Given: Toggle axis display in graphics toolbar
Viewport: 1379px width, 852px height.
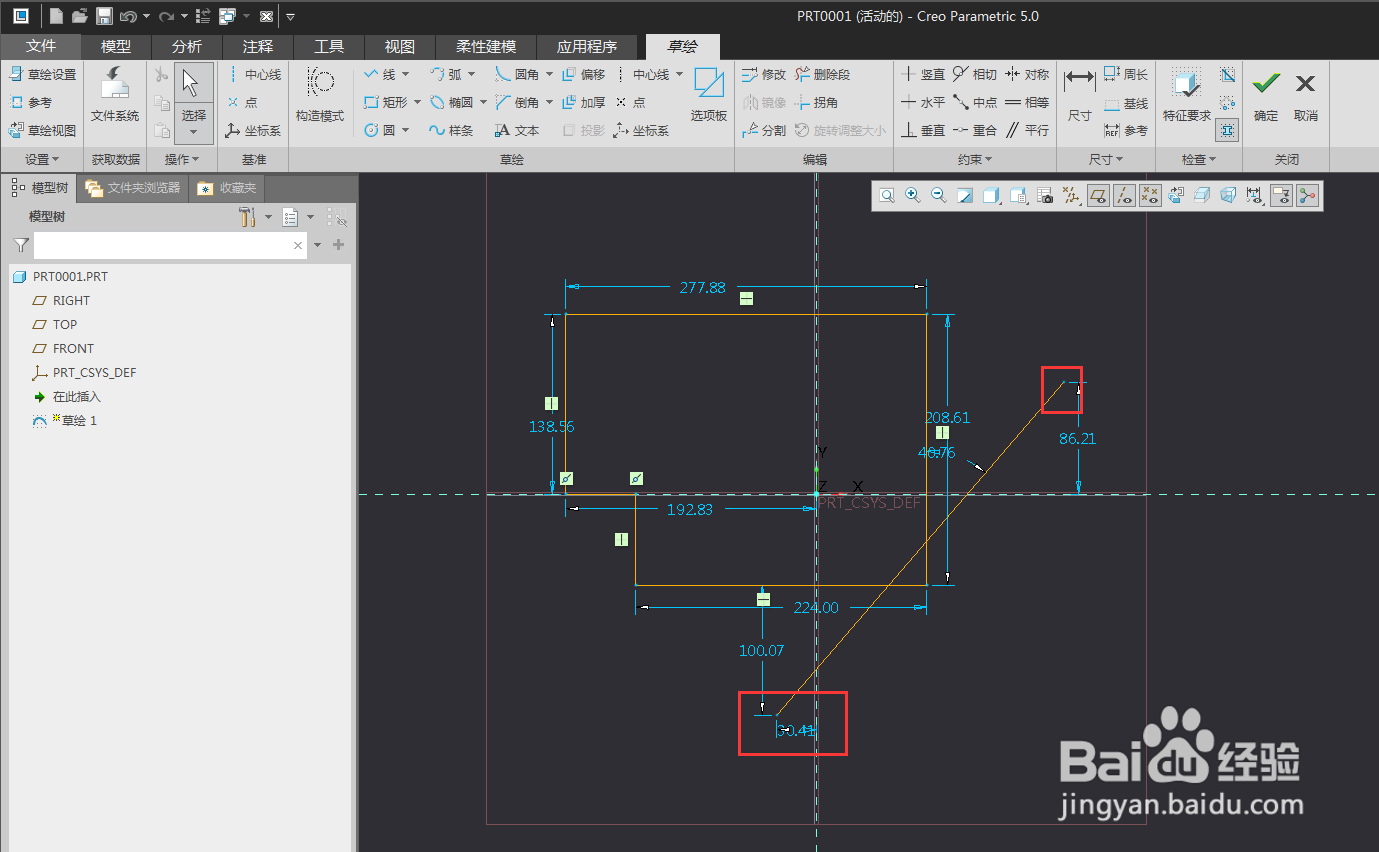Looking at the screenshot, I should pos(1124,196).
